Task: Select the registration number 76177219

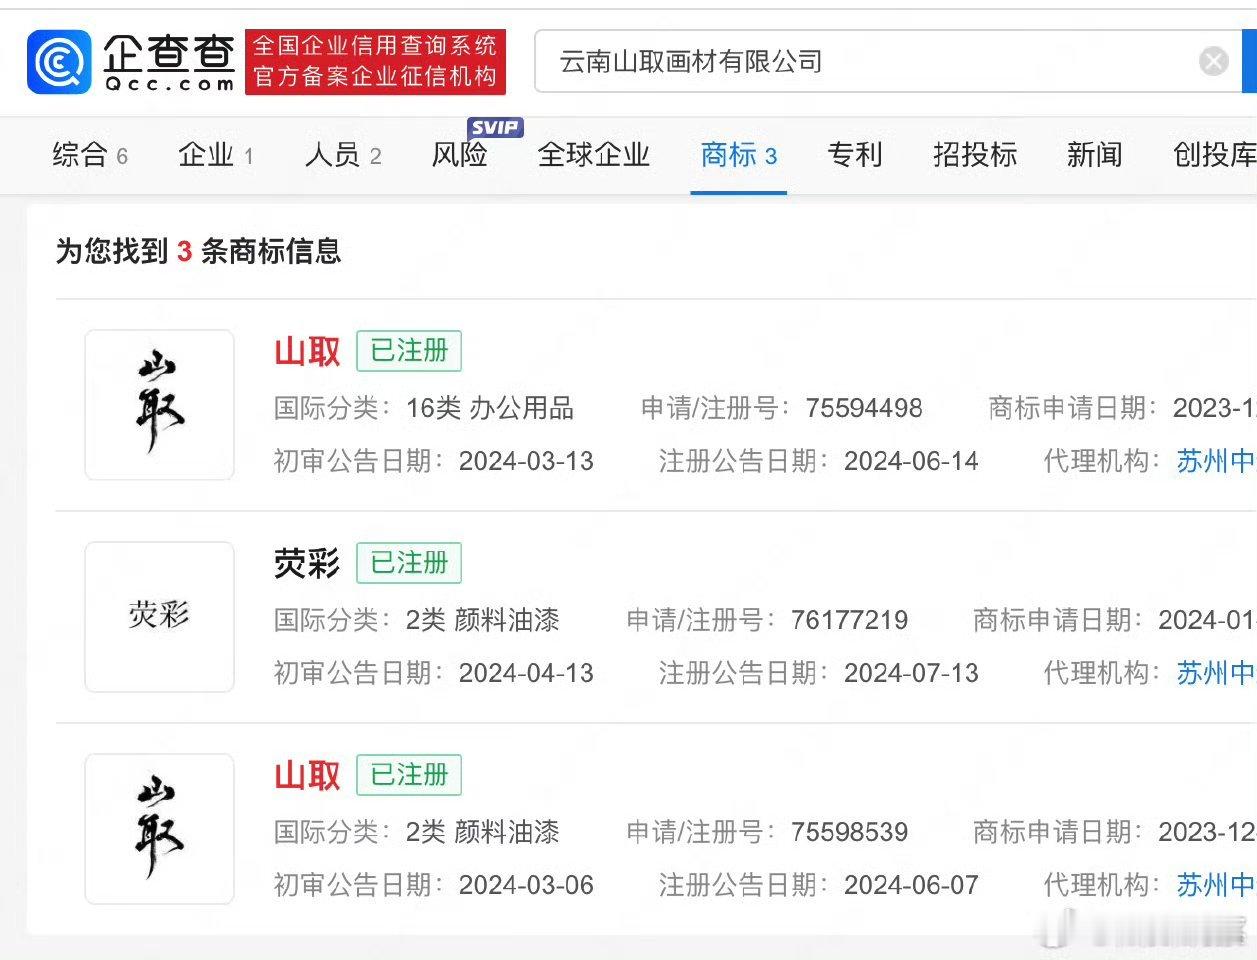Action: tap(850, 620)
